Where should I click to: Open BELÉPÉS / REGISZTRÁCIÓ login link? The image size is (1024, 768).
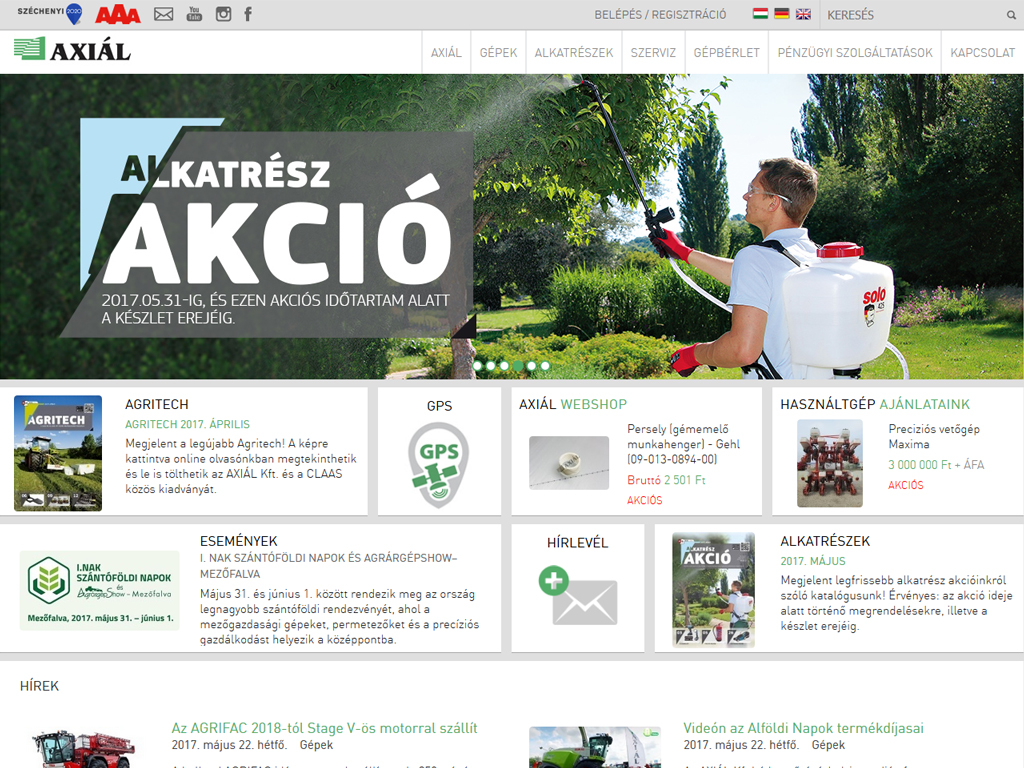pyautogui.click(x=660, y=15)
